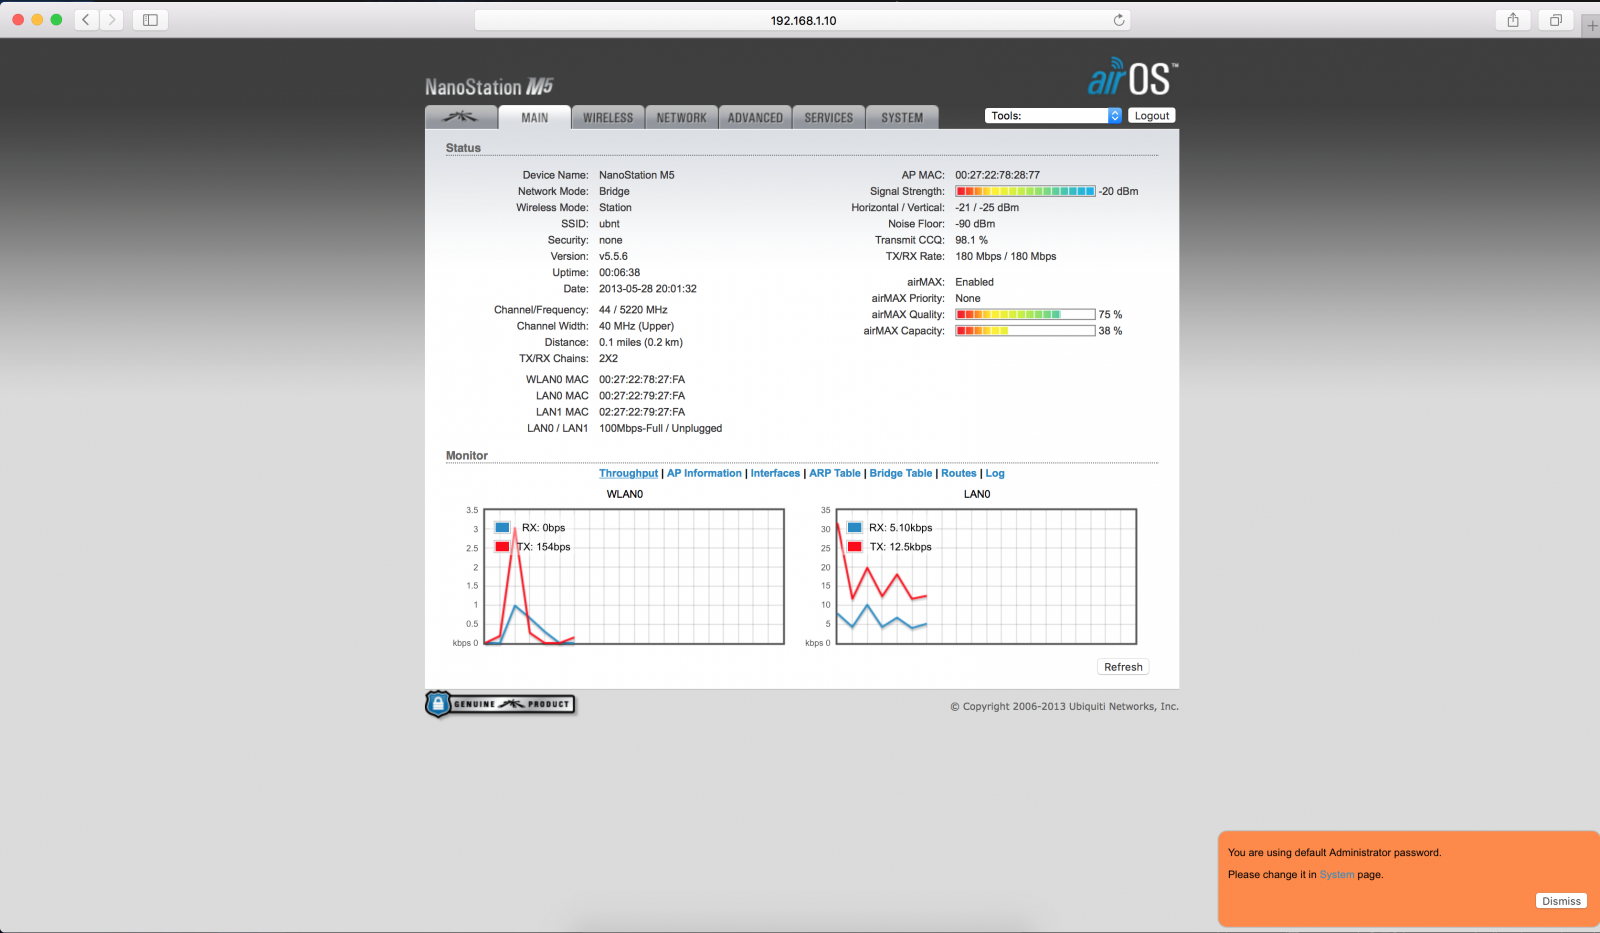Click the Channel/Frequency value 44 / 5220 MHz
Viewport: 1600px width, 933px height.
pyautogui.click(x=633, y=310)
